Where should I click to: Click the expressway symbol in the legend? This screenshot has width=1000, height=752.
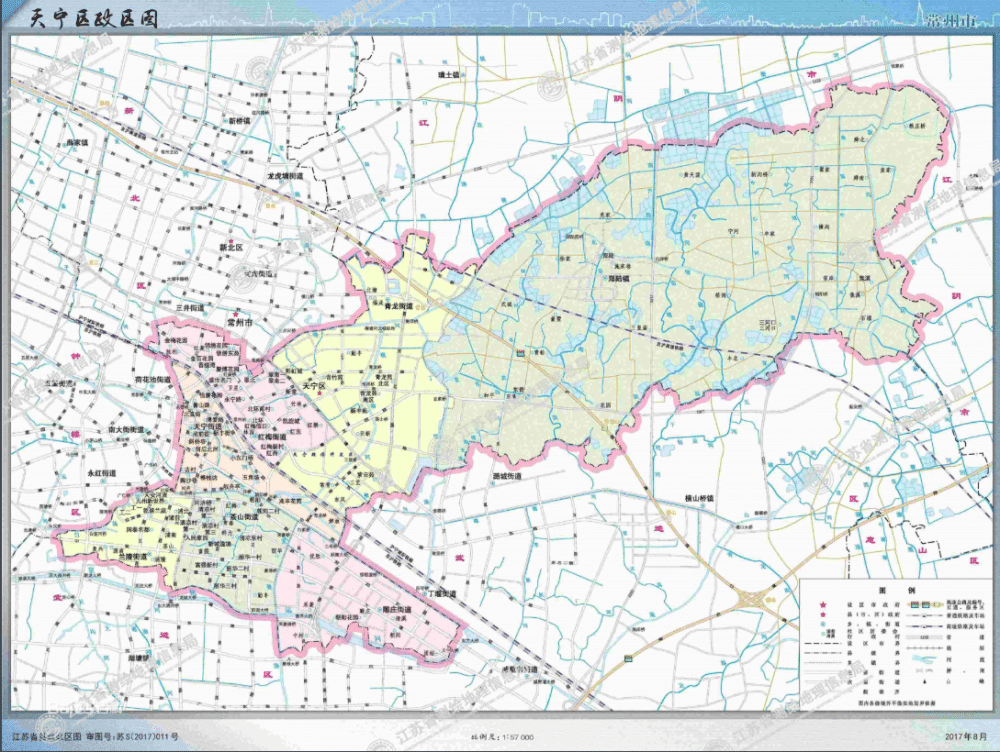point(924,603)
